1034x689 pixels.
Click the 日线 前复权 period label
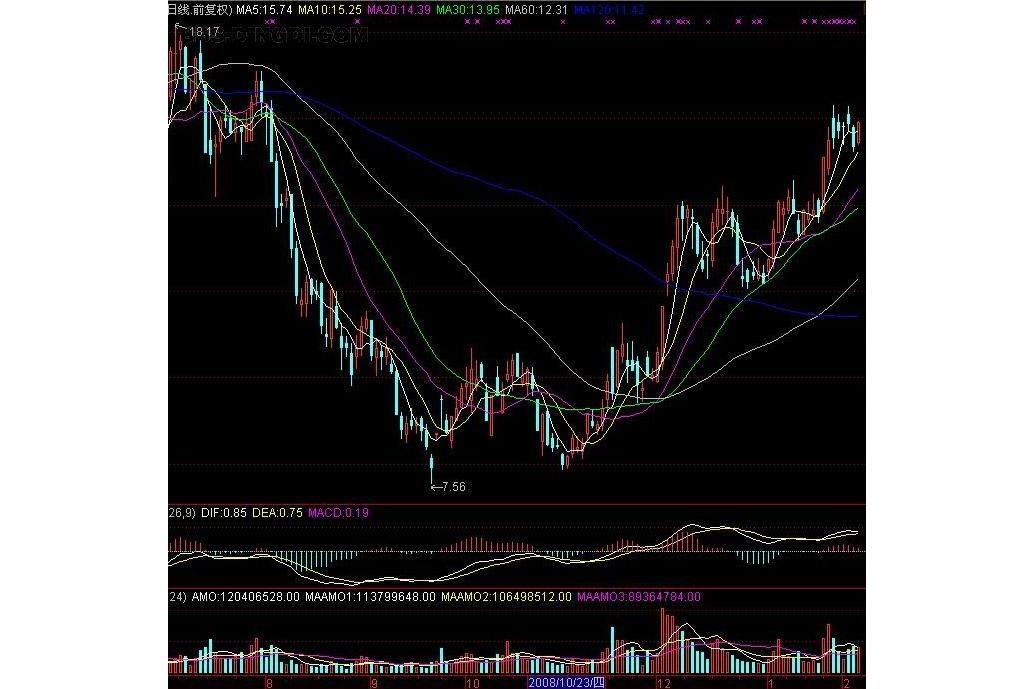point(200,9)
